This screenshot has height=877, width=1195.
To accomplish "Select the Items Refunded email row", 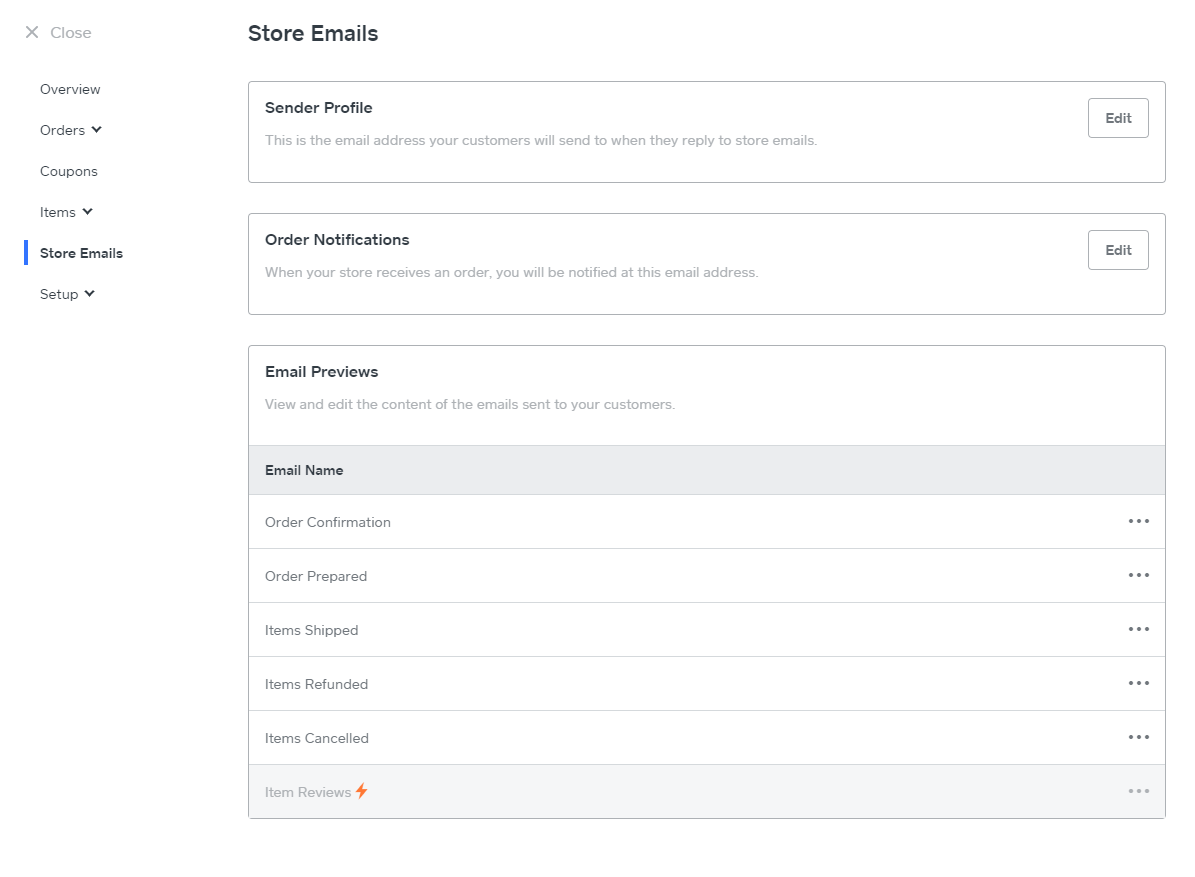I will coord(316,684).
